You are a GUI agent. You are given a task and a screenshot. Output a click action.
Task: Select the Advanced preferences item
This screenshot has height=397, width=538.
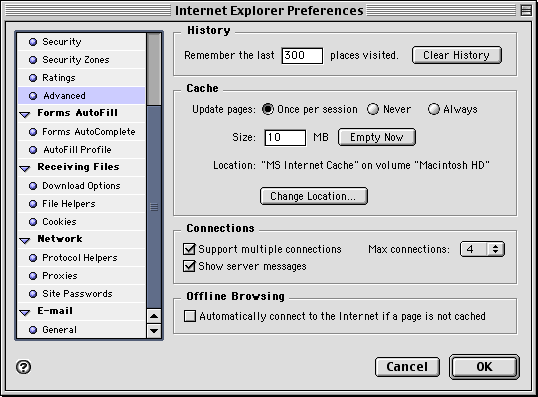pyautogui.click(x=82, y=96)
